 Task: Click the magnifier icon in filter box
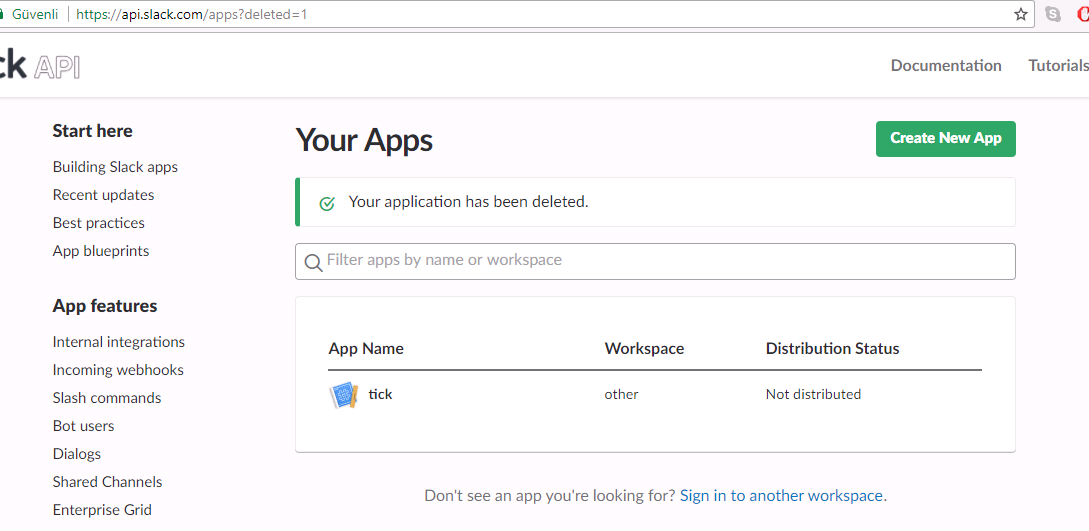(x=313, y=262)
